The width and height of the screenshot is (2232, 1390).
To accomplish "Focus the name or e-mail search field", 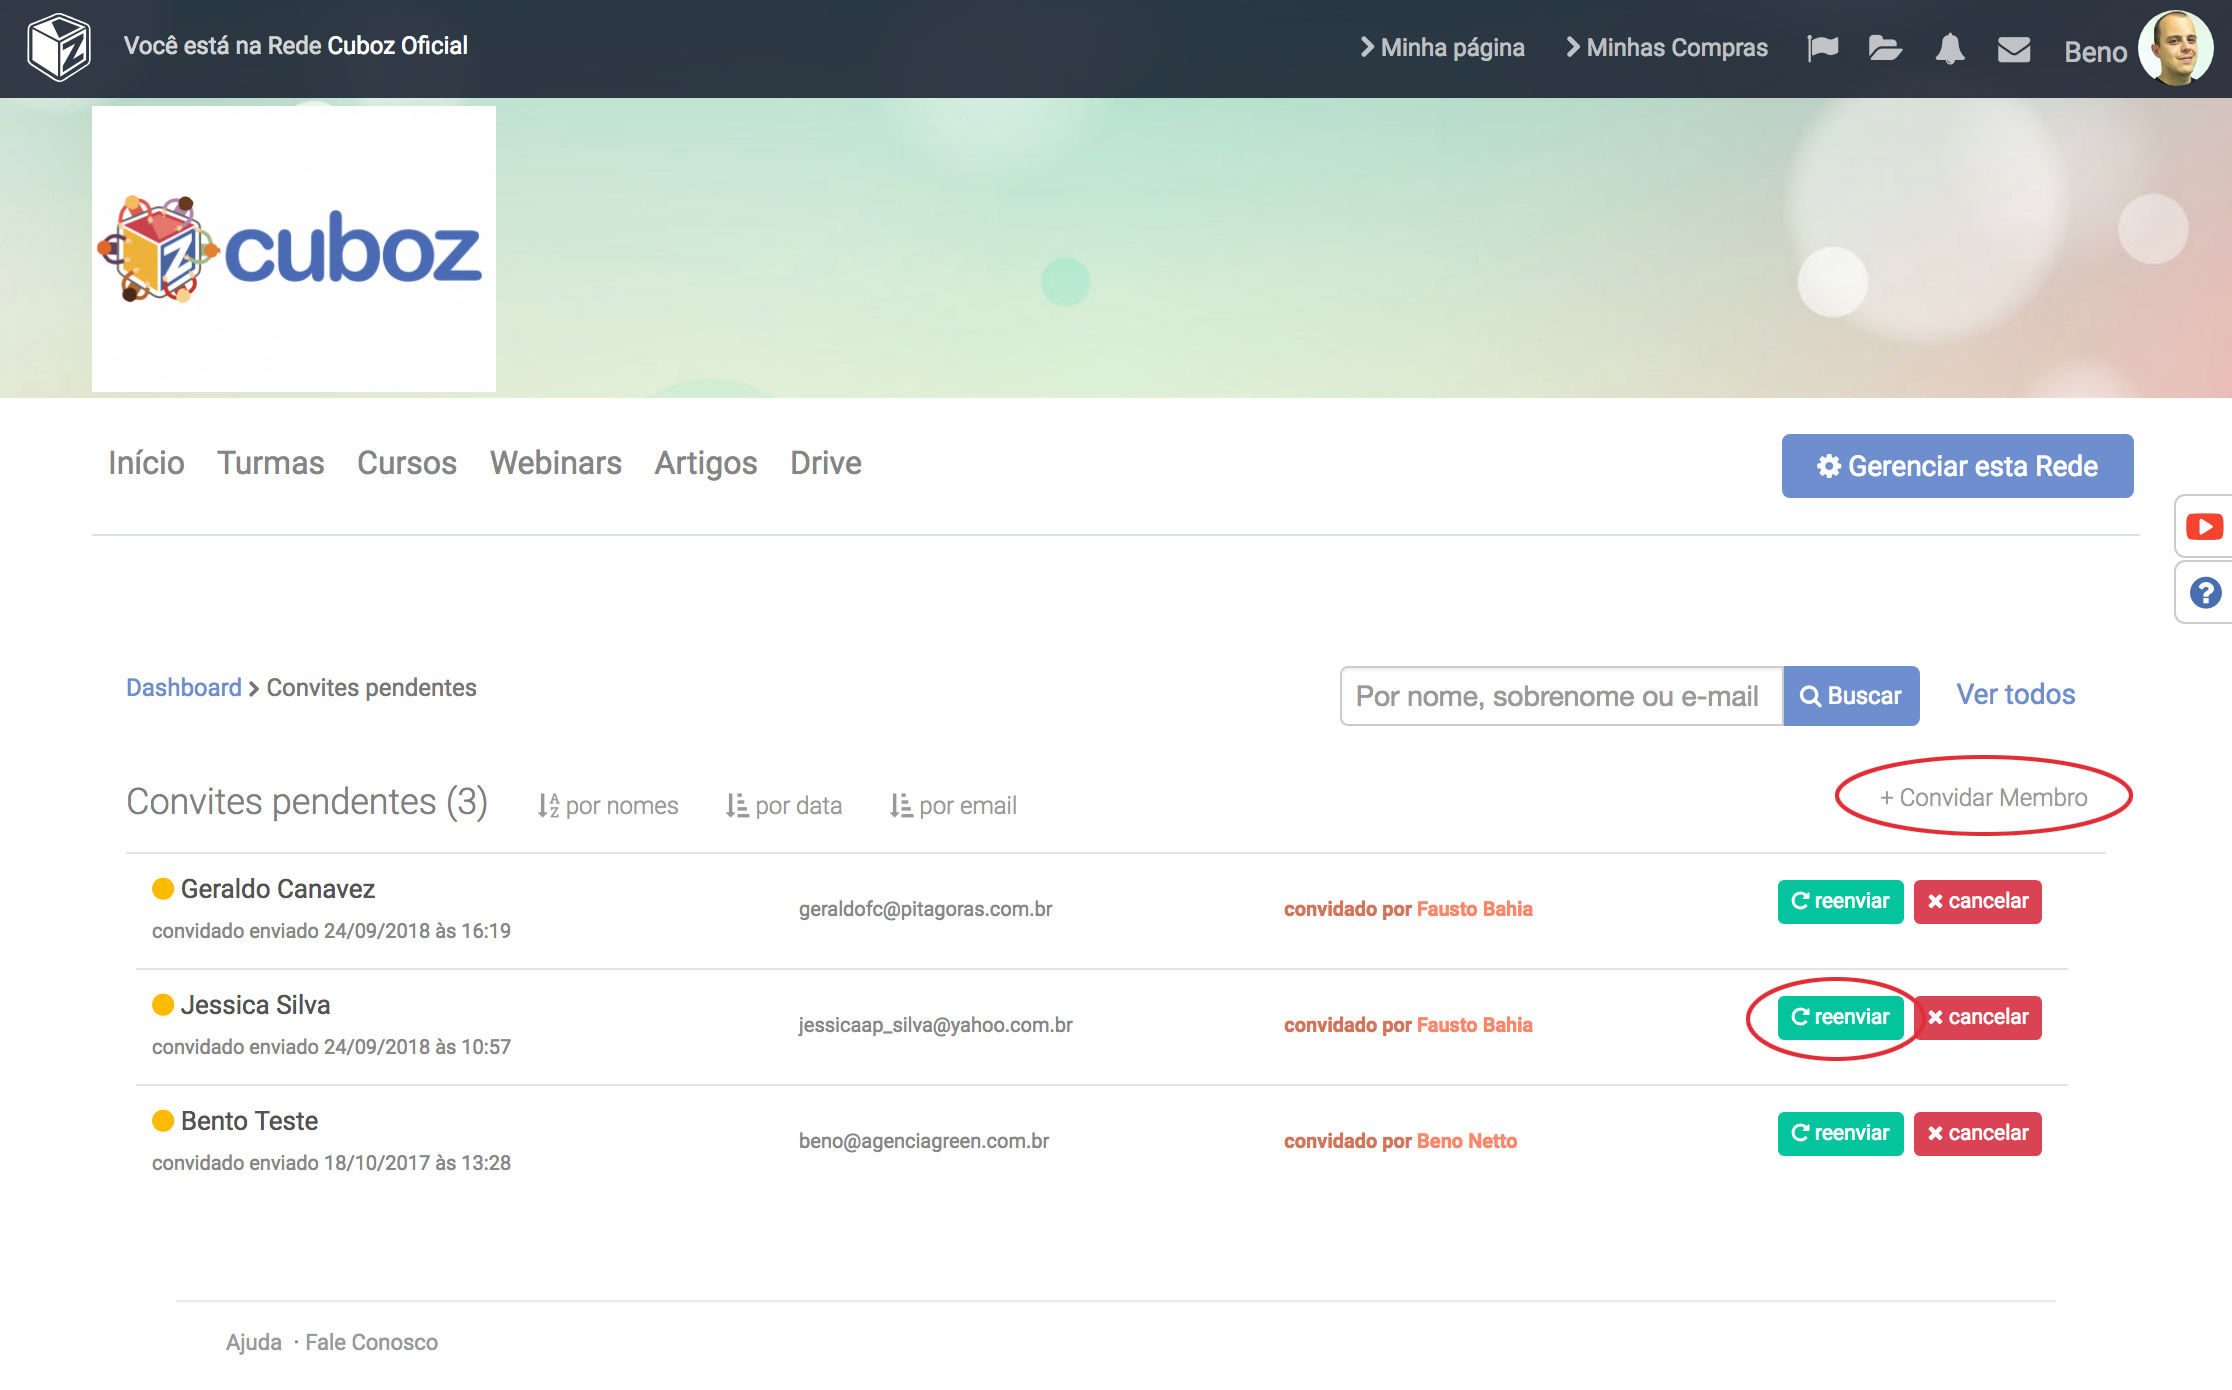I will point(1560,696).
